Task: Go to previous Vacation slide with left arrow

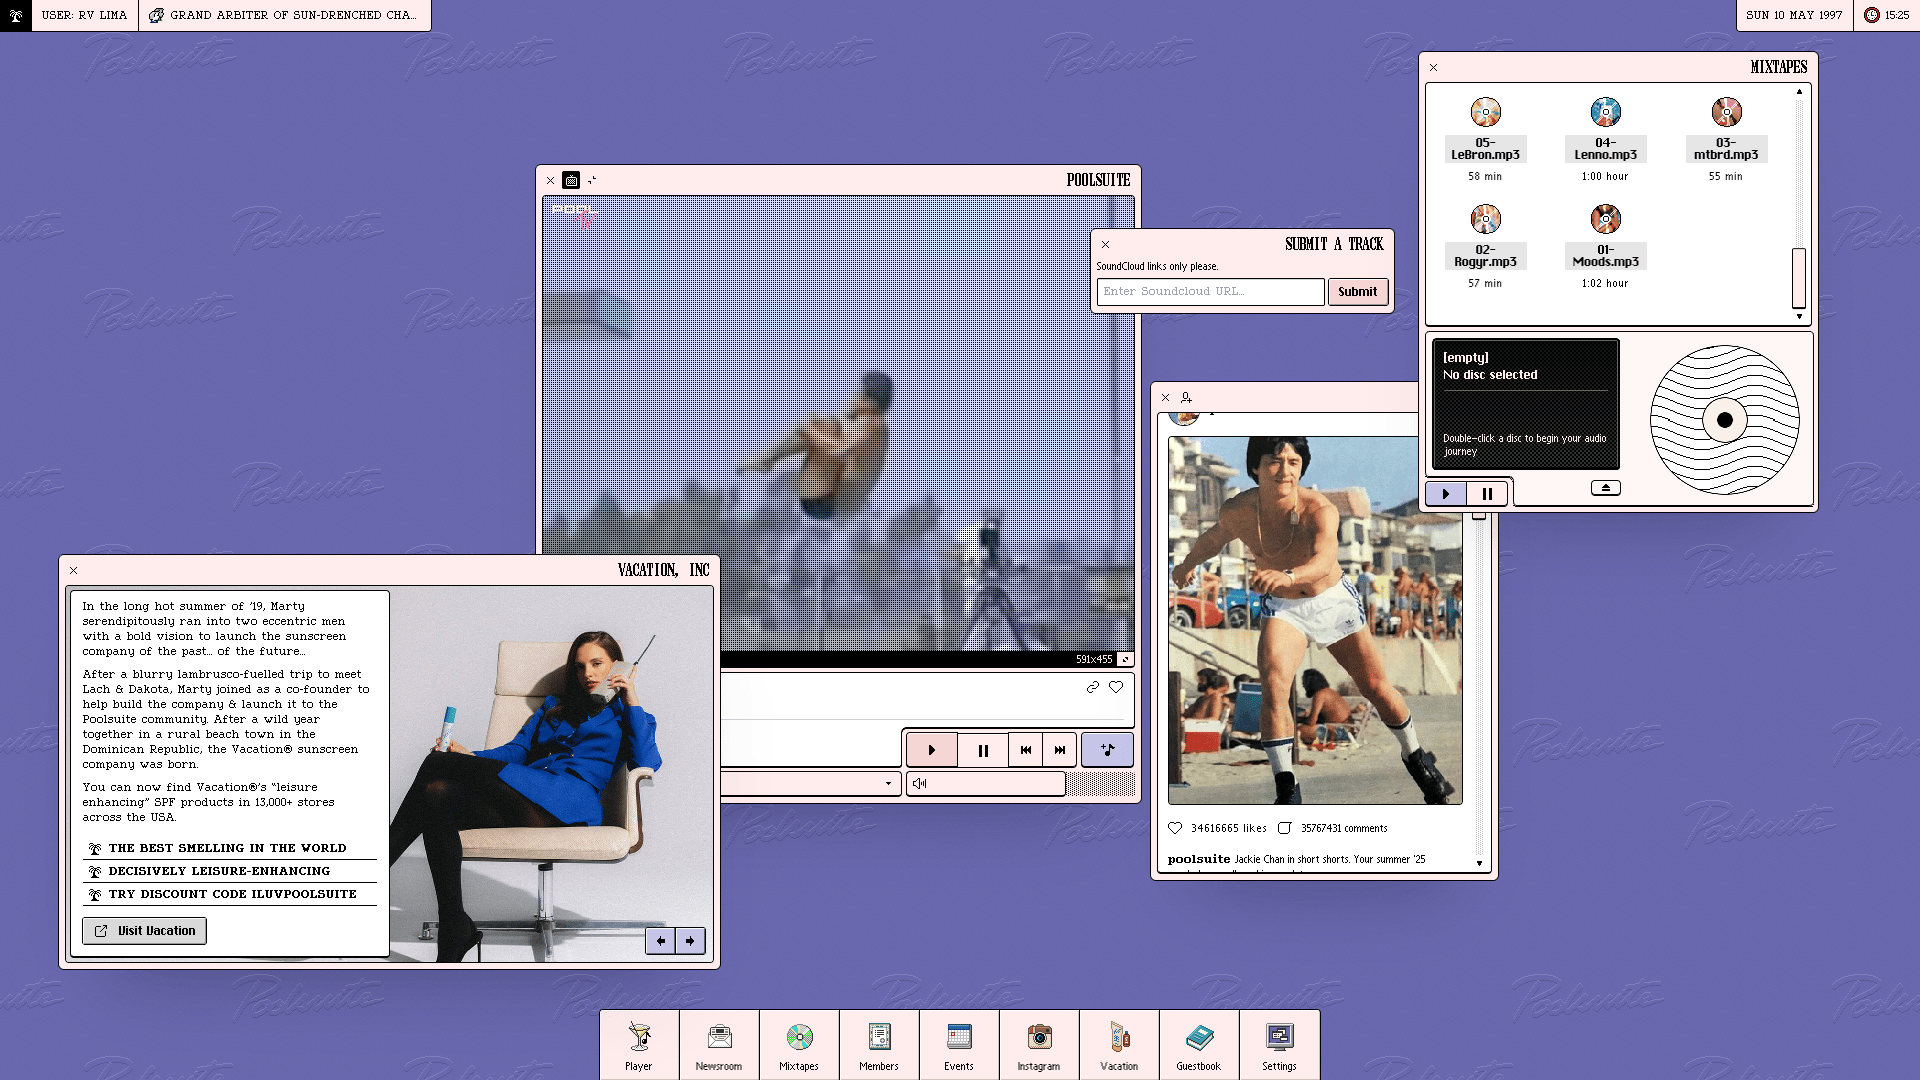Action: 660,941
